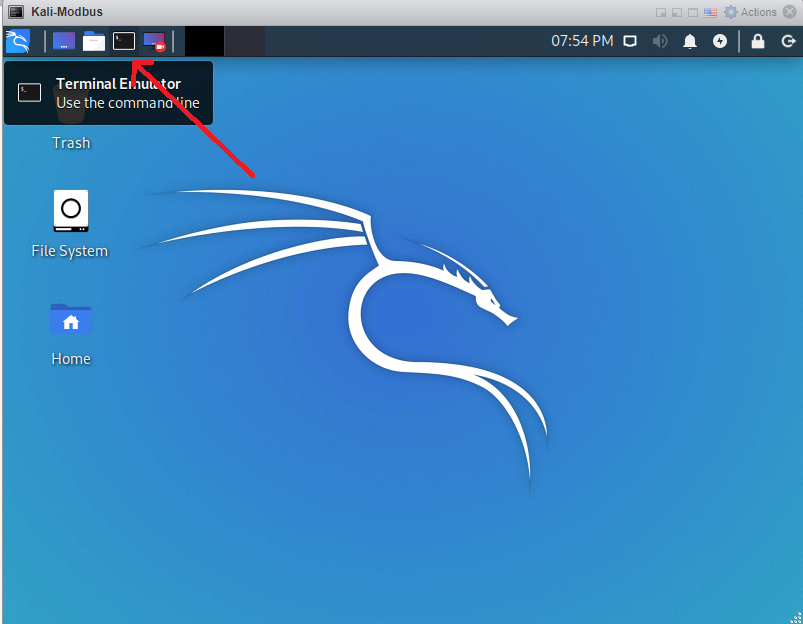Click the notification bell icon
This screenshot has height=624, width=803.
pyautogui.click(x=690, y=41)
